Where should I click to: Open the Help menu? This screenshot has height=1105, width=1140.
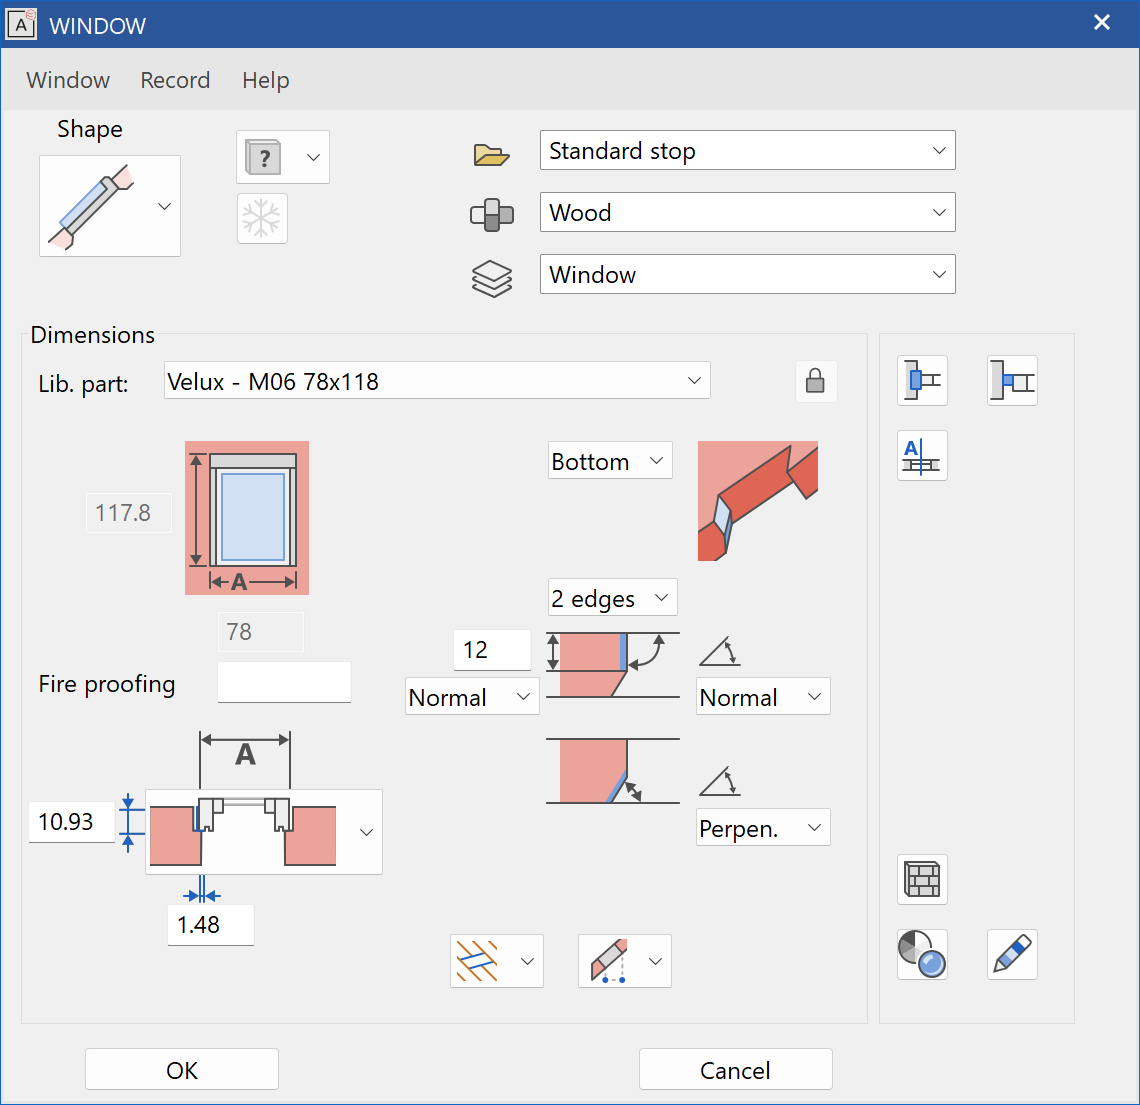coord(265,80)
